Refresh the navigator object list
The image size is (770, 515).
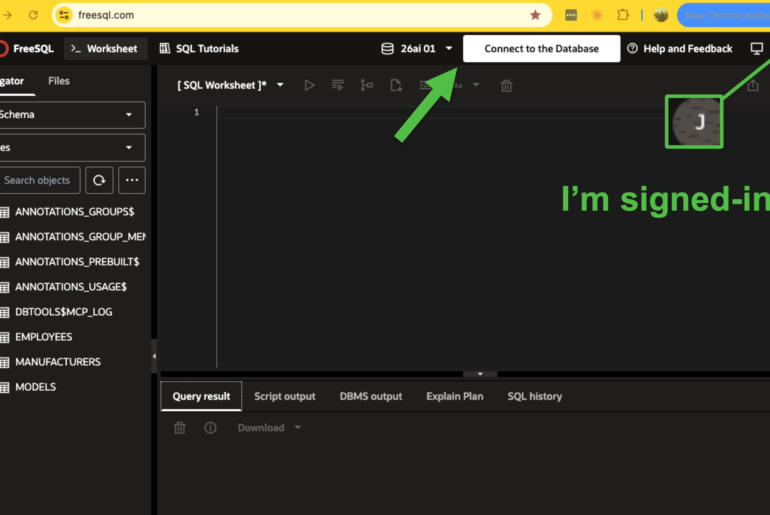[x=99, y=180]
